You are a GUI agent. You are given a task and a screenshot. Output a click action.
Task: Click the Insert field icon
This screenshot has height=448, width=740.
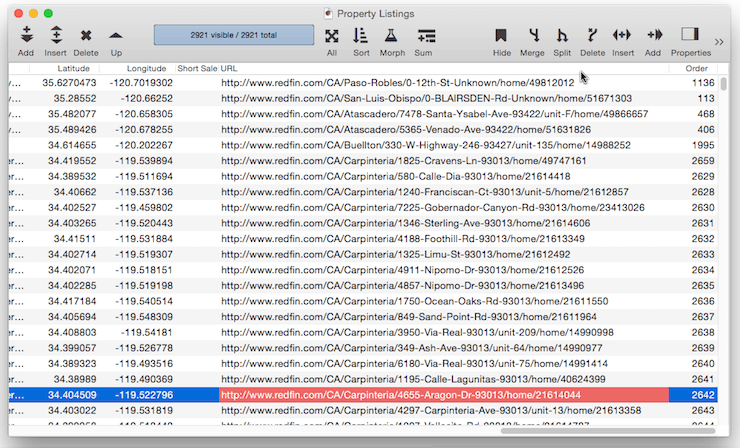point(622,34)
